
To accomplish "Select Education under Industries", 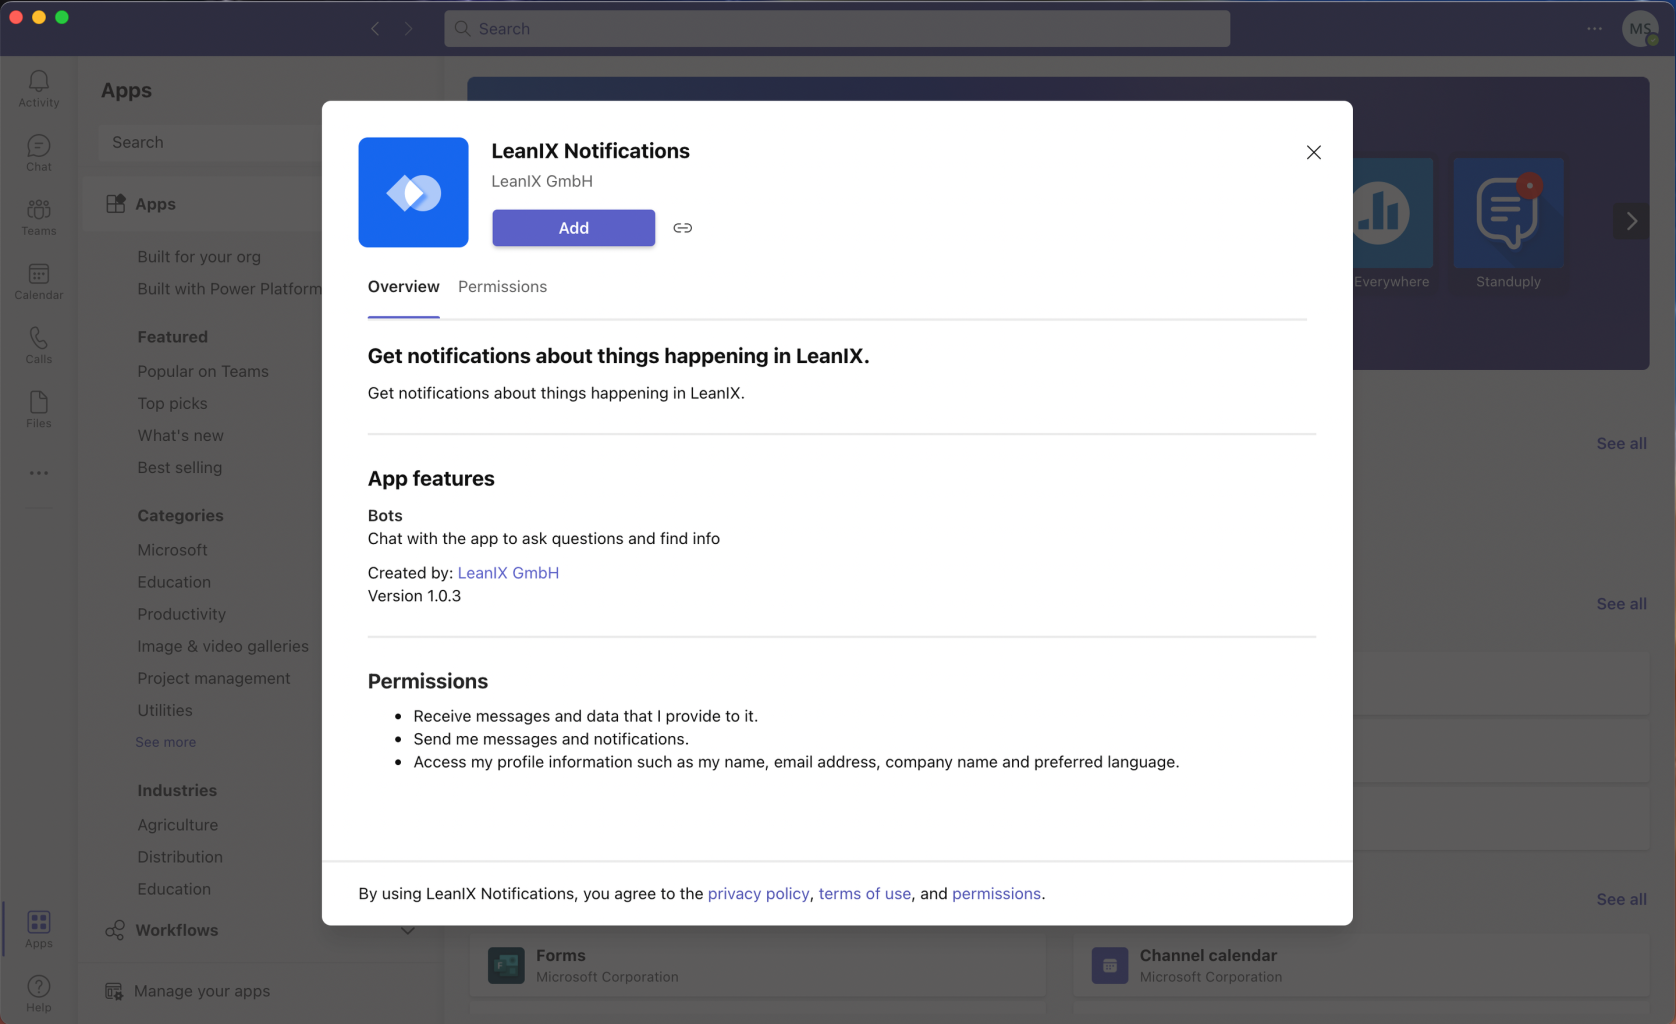I will 174,889.
